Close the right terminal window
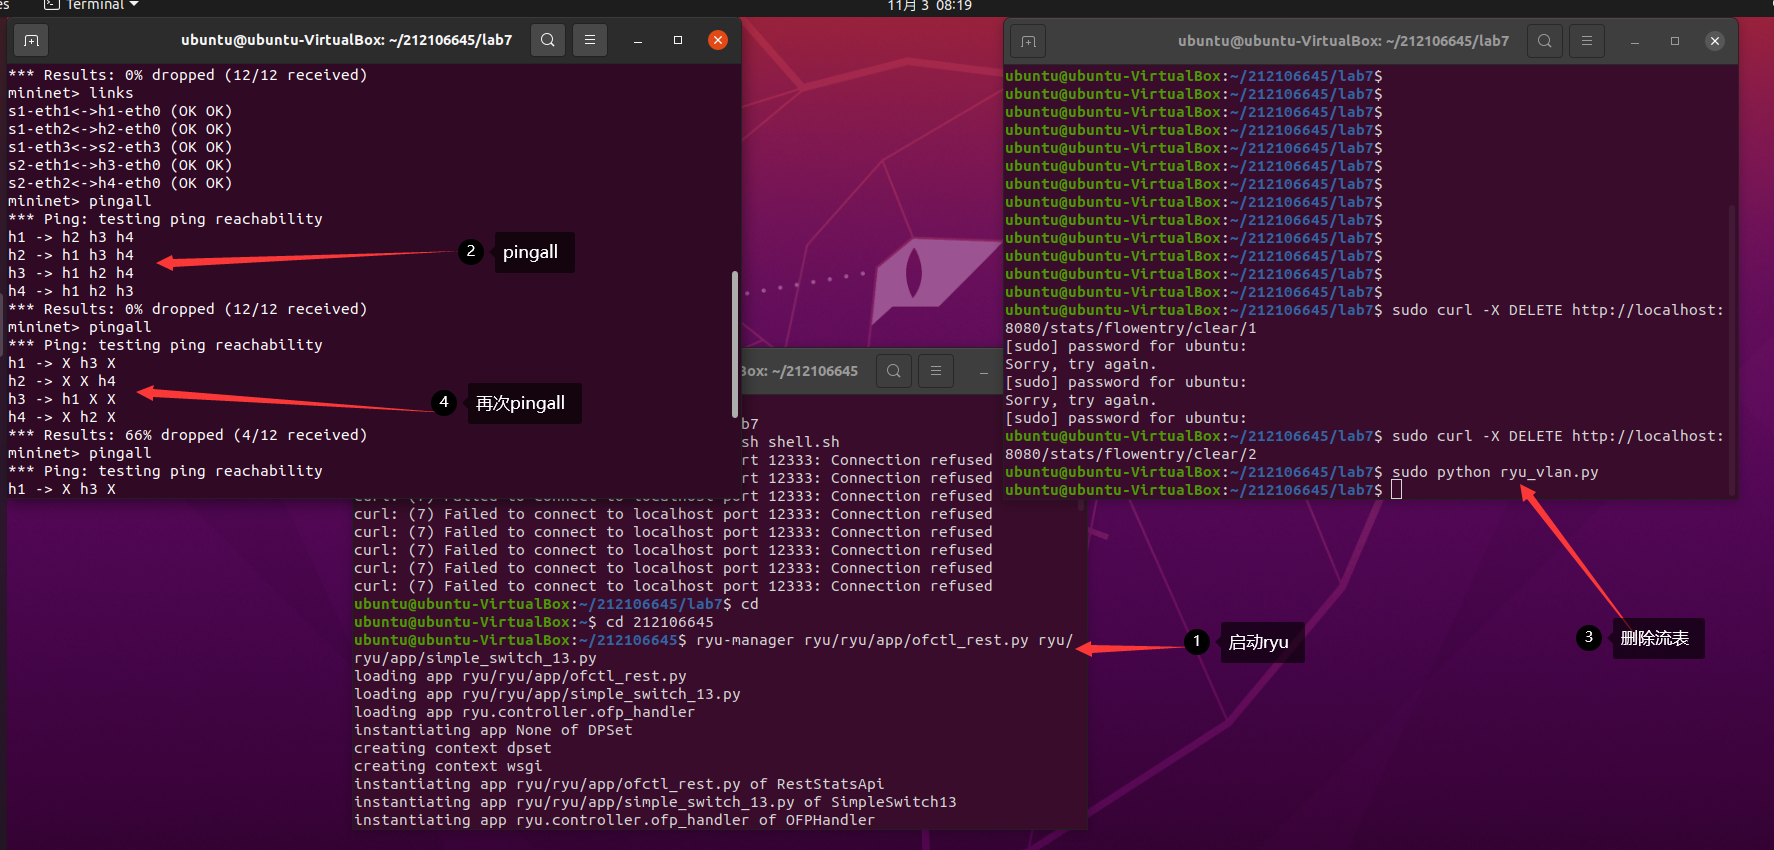This screenshot has width=1774, height=850. [1715, 41]
